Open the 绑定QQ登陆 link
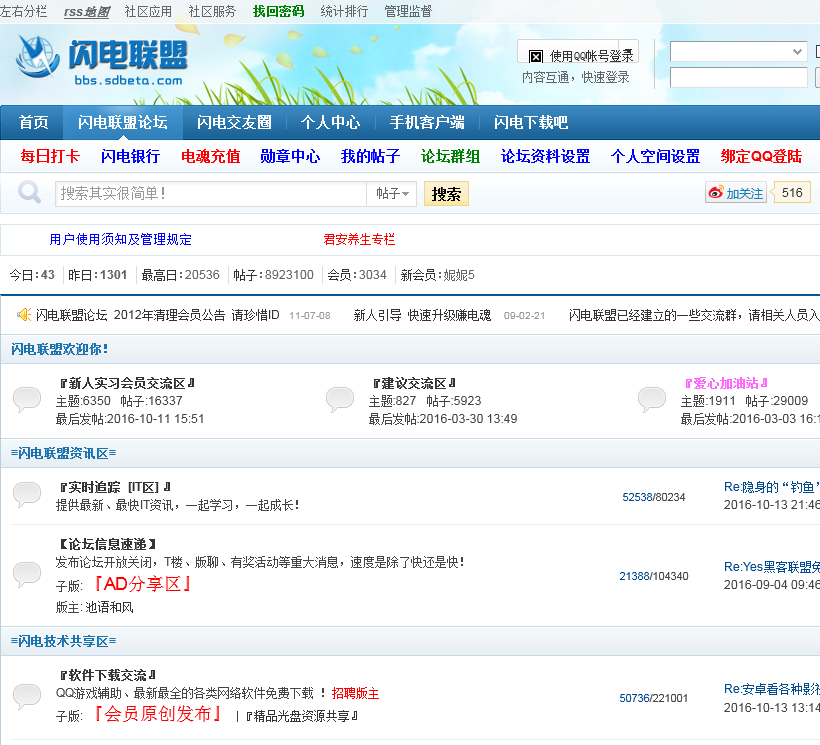 (761, 156)
